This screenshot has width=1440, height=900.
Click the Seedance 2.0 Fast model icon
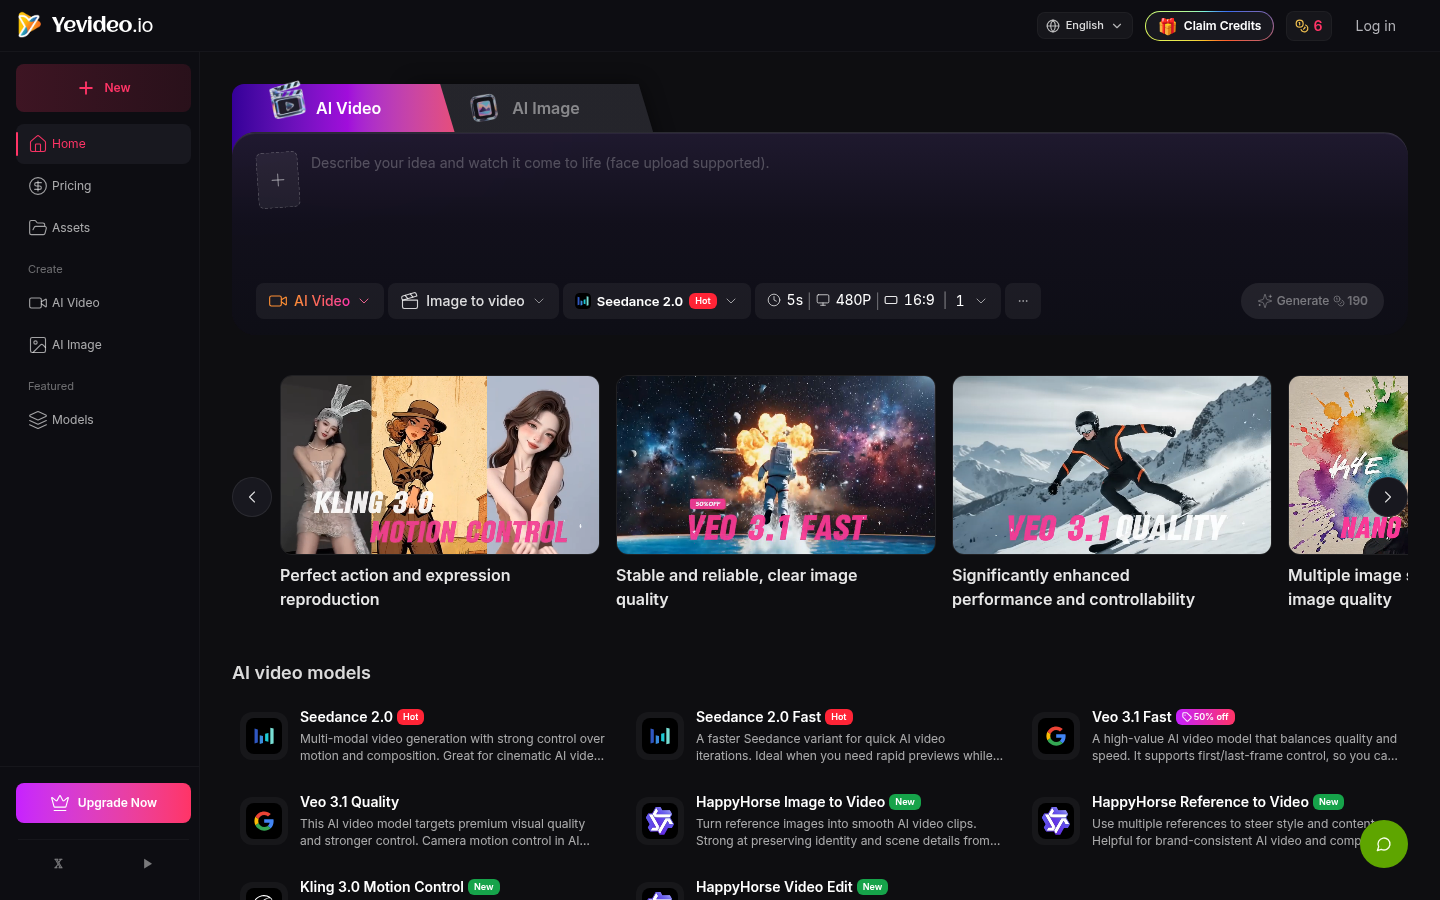tap(660, 737)
